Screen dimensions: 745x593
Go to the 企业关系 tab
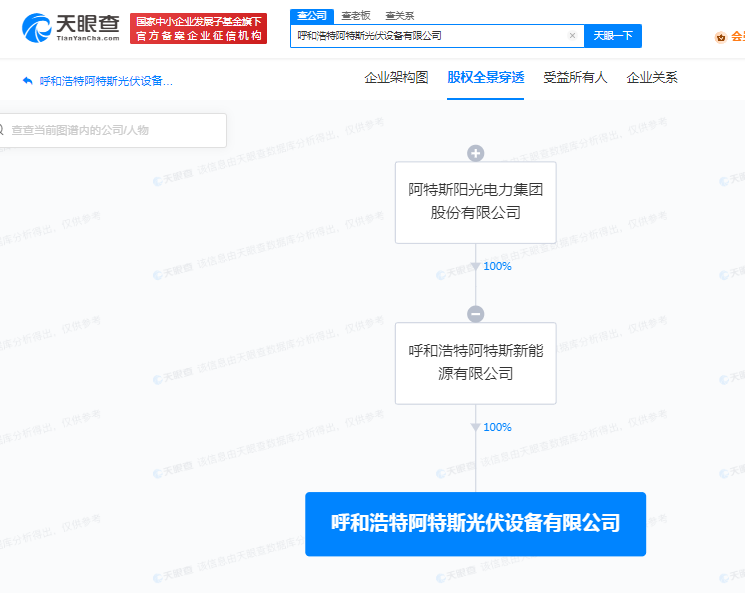(651, 77)
